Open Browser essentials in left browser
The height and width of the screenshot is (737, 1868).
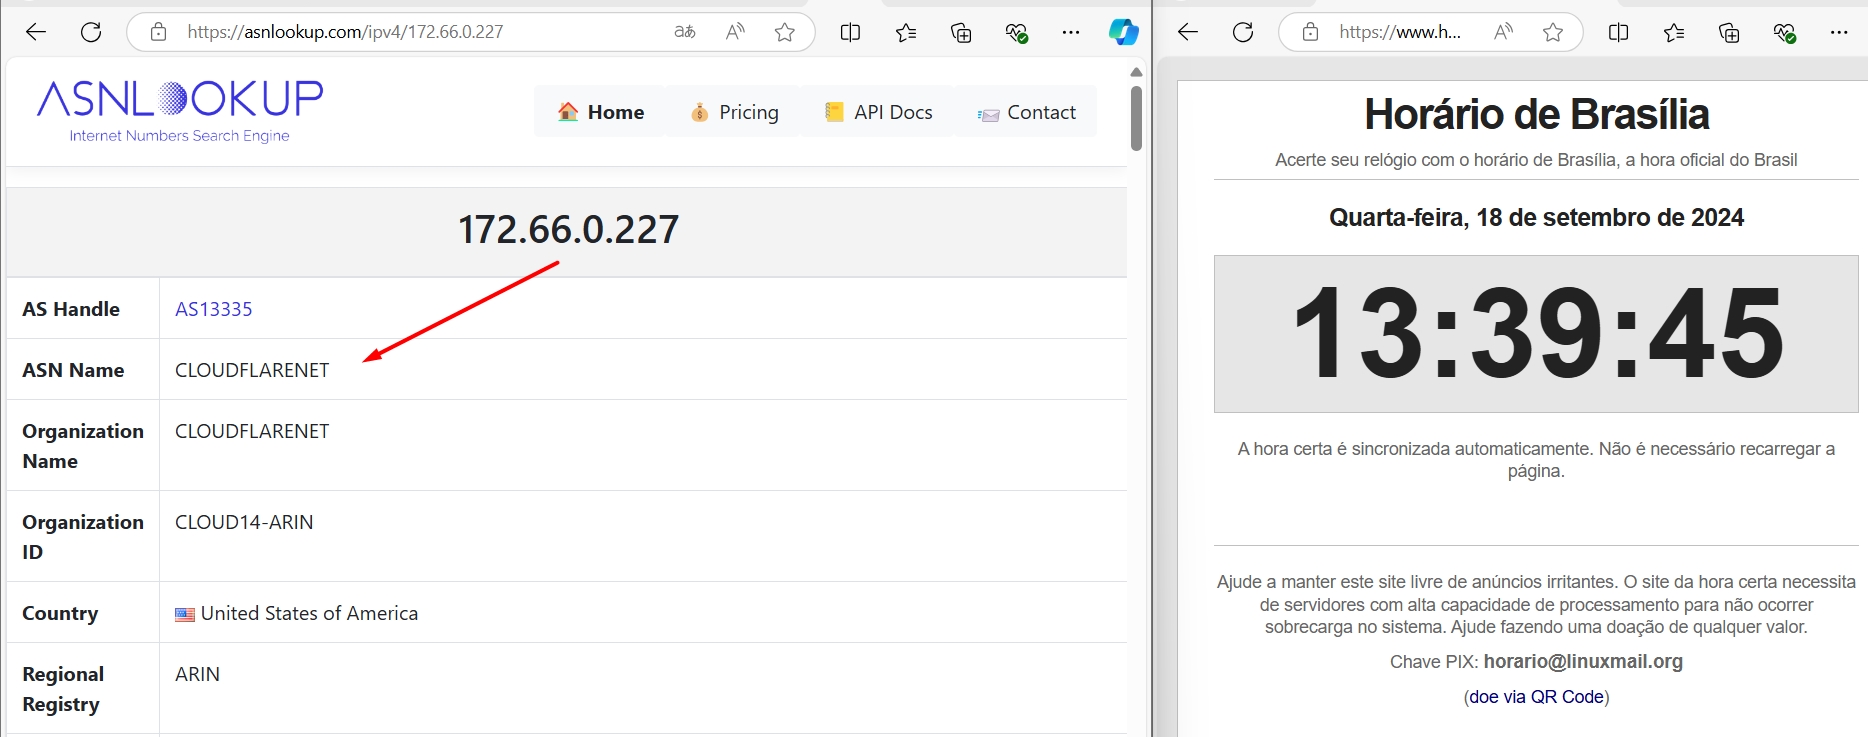(1016, 32)
